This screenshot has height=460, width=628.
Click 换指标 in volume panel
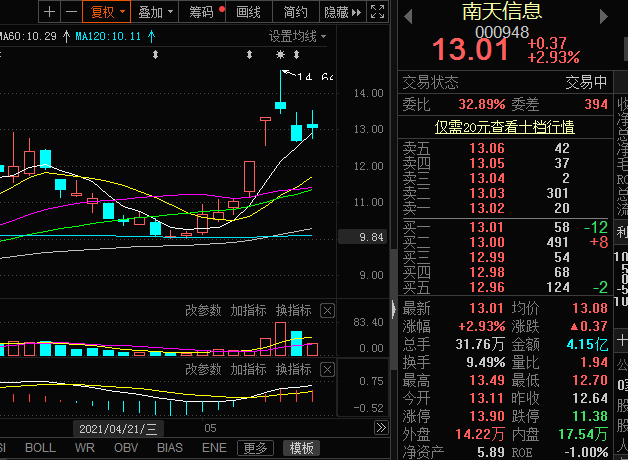coord(294,310)
